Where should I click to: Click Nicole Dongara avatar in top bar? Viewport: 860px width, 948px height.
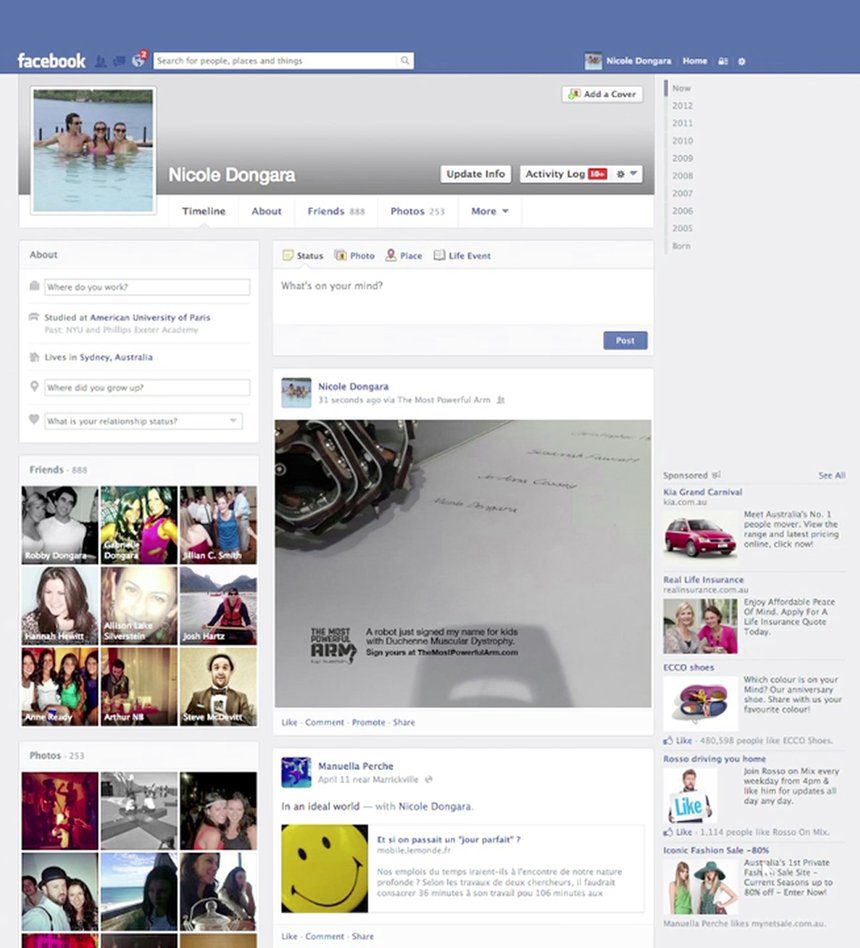tap(593, 61)
